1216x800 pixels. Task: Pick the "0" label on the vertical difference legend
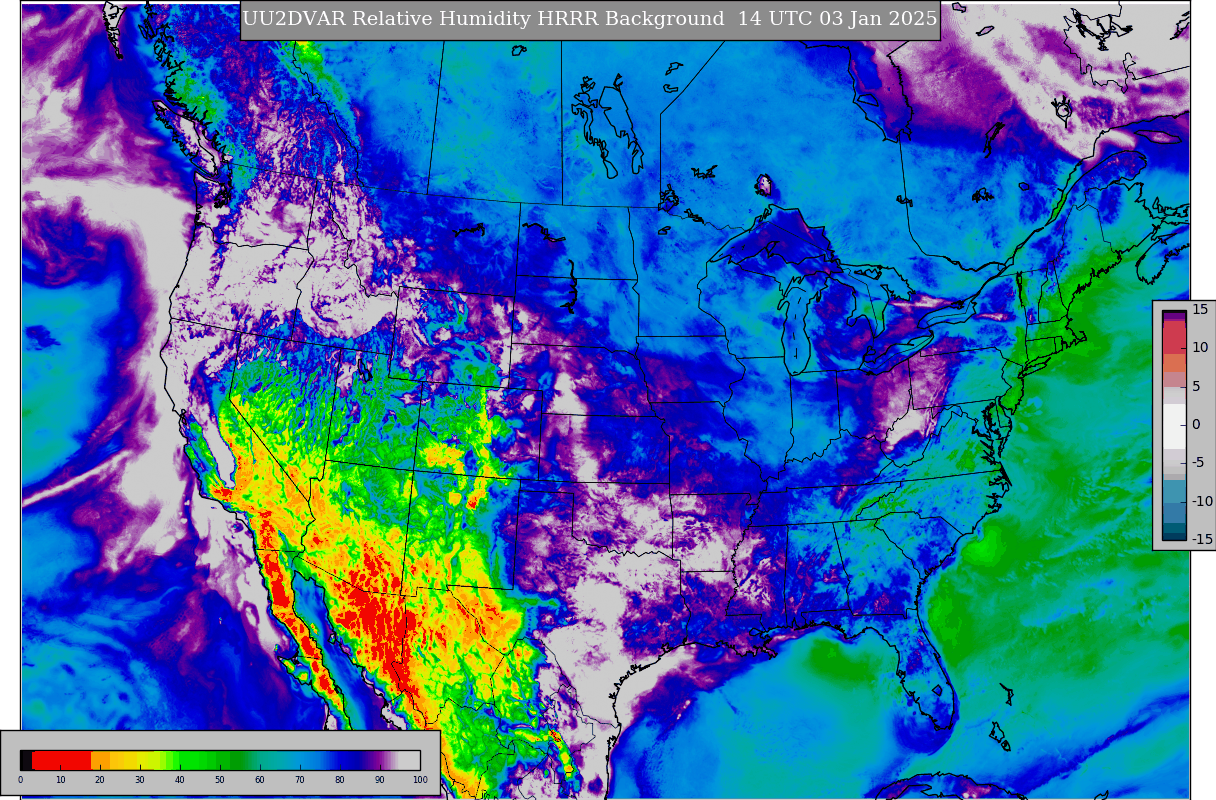[1196, 424]
